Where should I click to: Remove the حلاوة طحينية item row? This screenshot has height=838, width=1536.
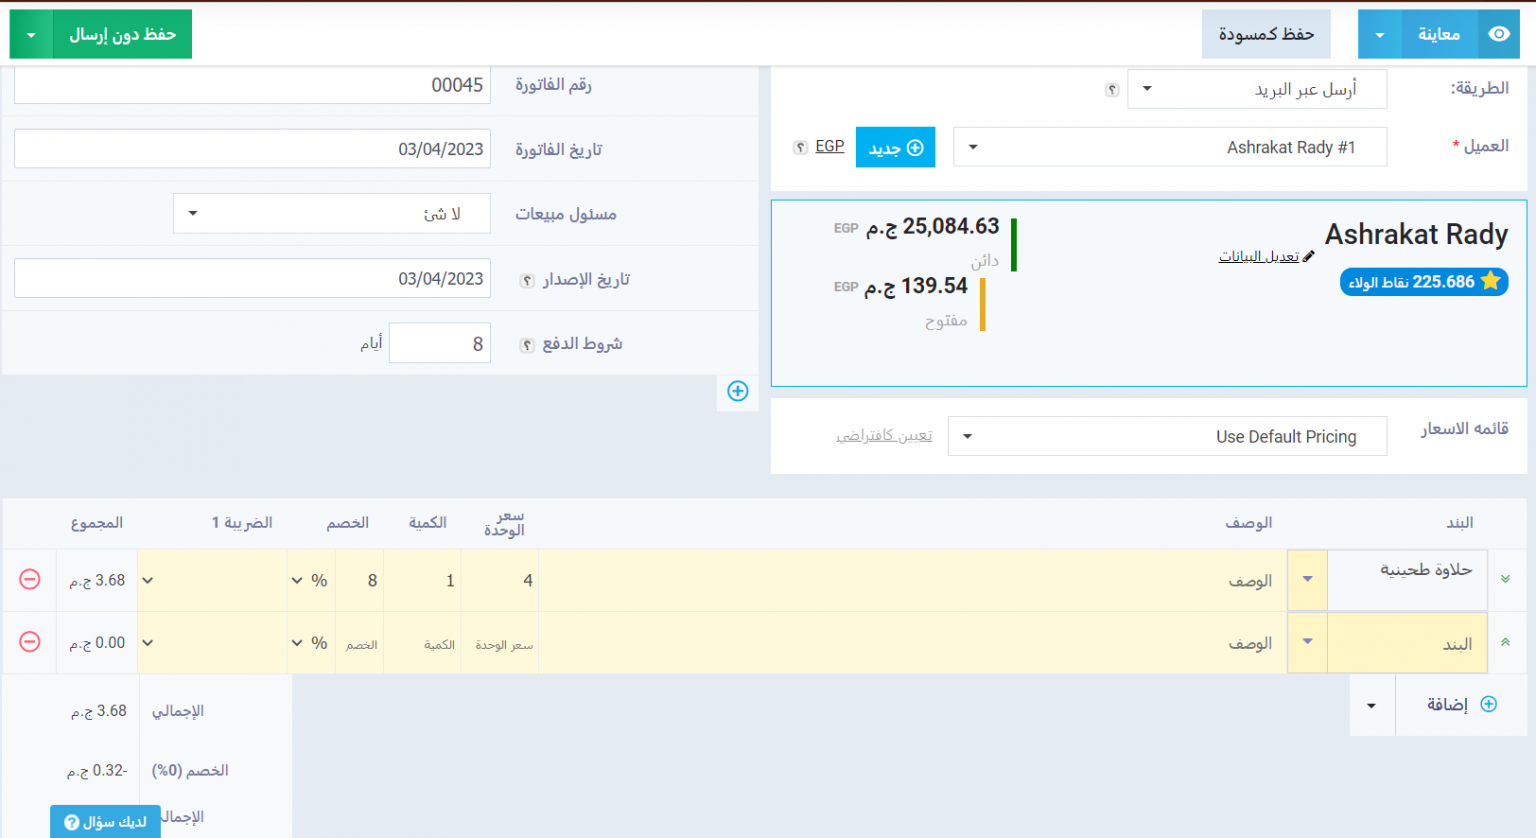coord(30,580)
